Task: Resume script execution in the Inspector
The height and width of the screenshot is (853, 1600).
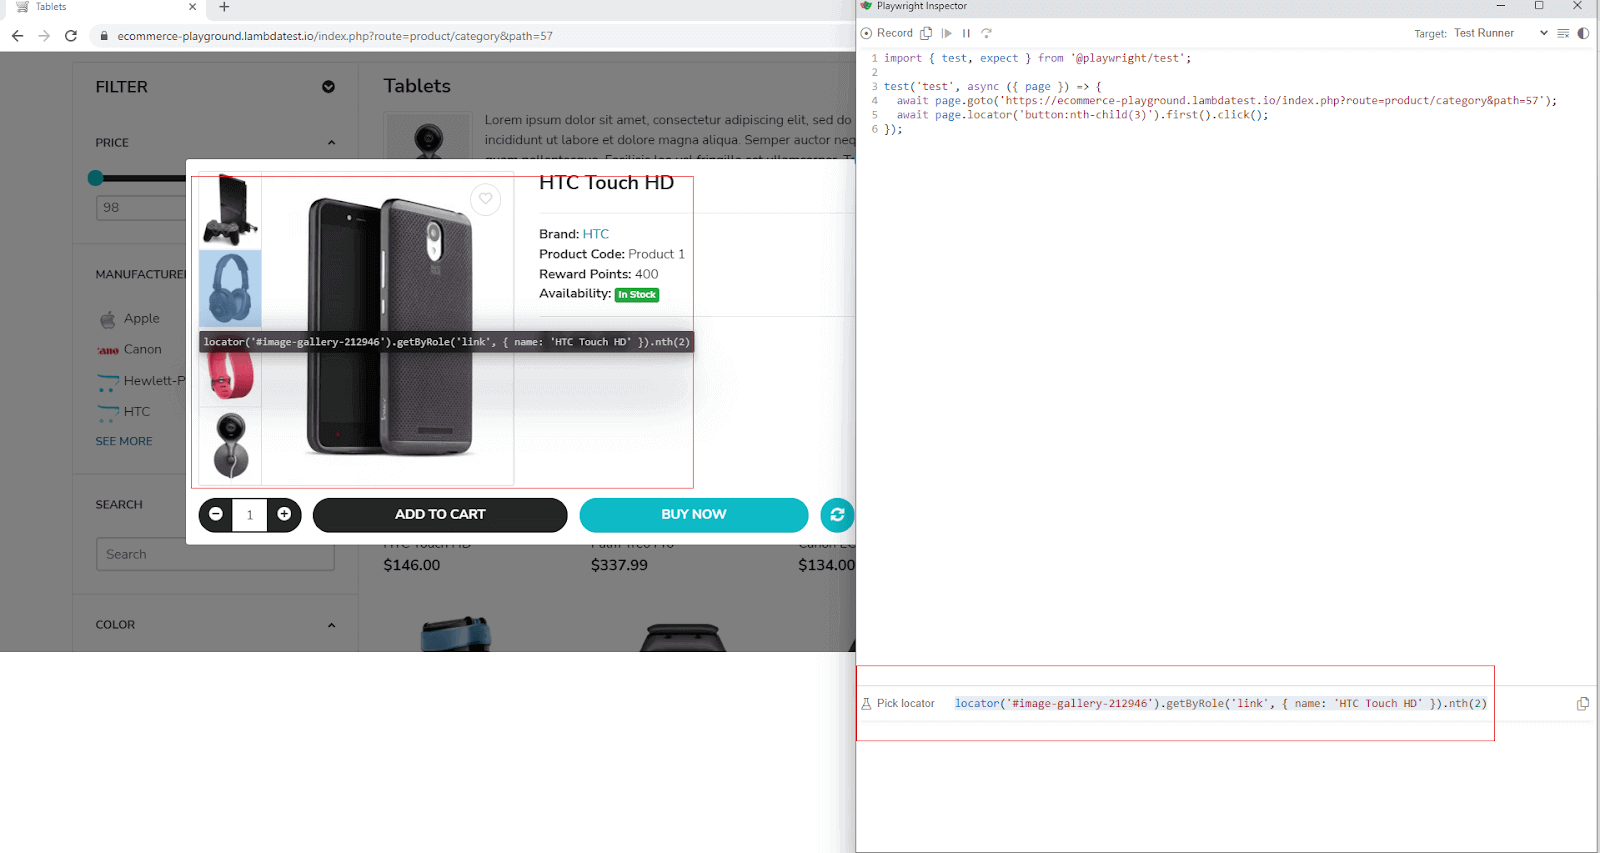Action: [946, 33]
